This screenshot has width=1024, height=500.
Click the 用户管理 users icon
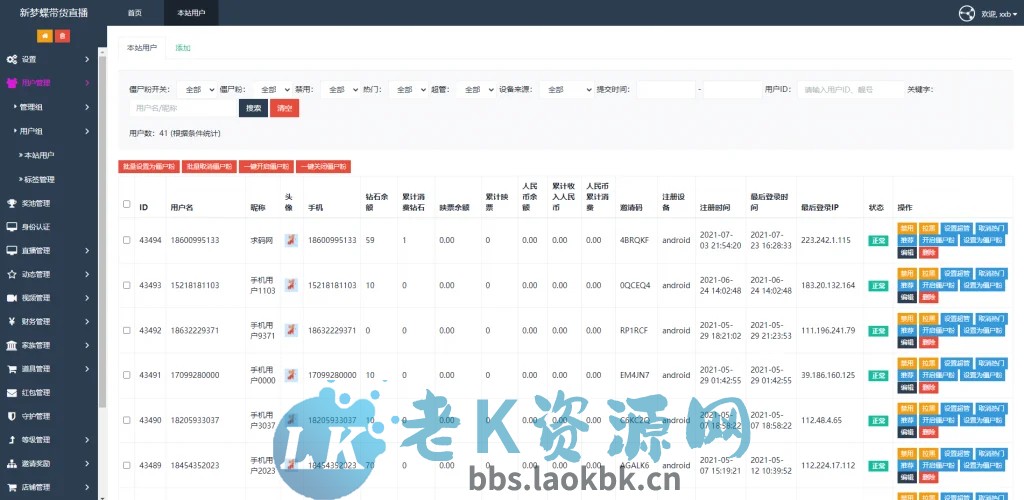12,83
